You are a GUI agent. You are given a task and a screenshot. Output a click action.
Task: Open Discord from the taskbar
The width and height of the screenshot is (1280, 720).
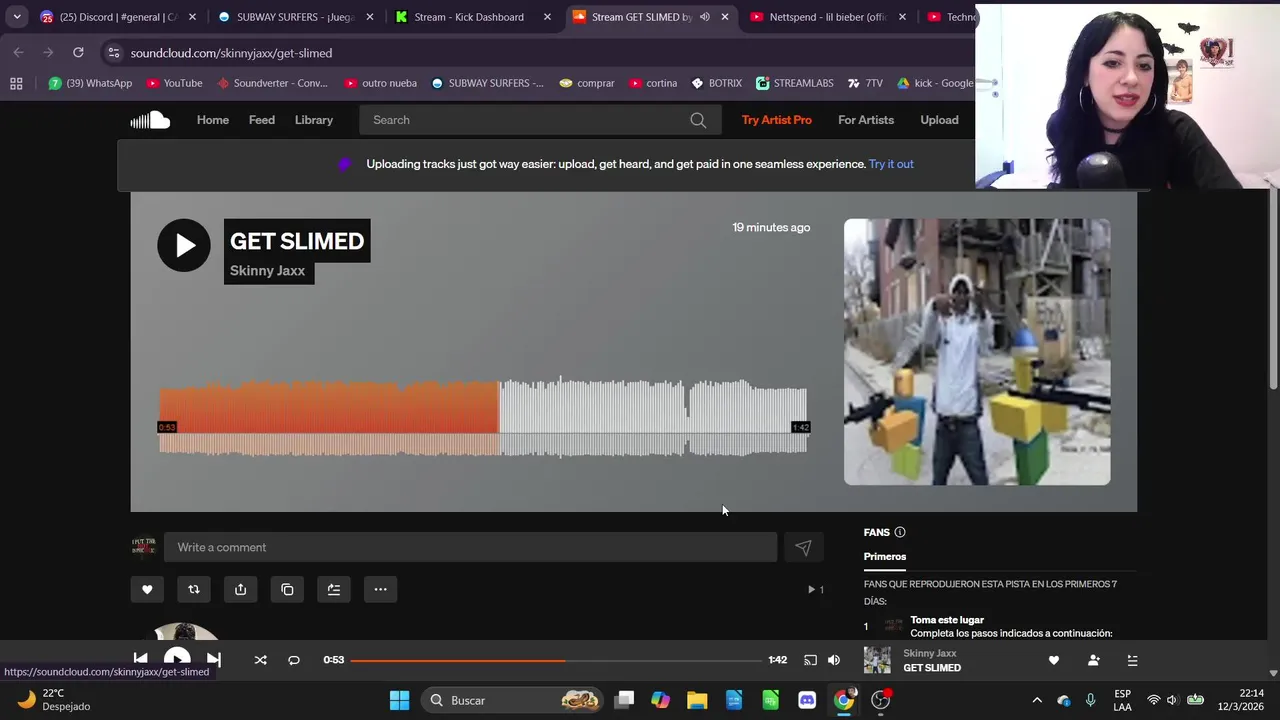tap(807, 700)
